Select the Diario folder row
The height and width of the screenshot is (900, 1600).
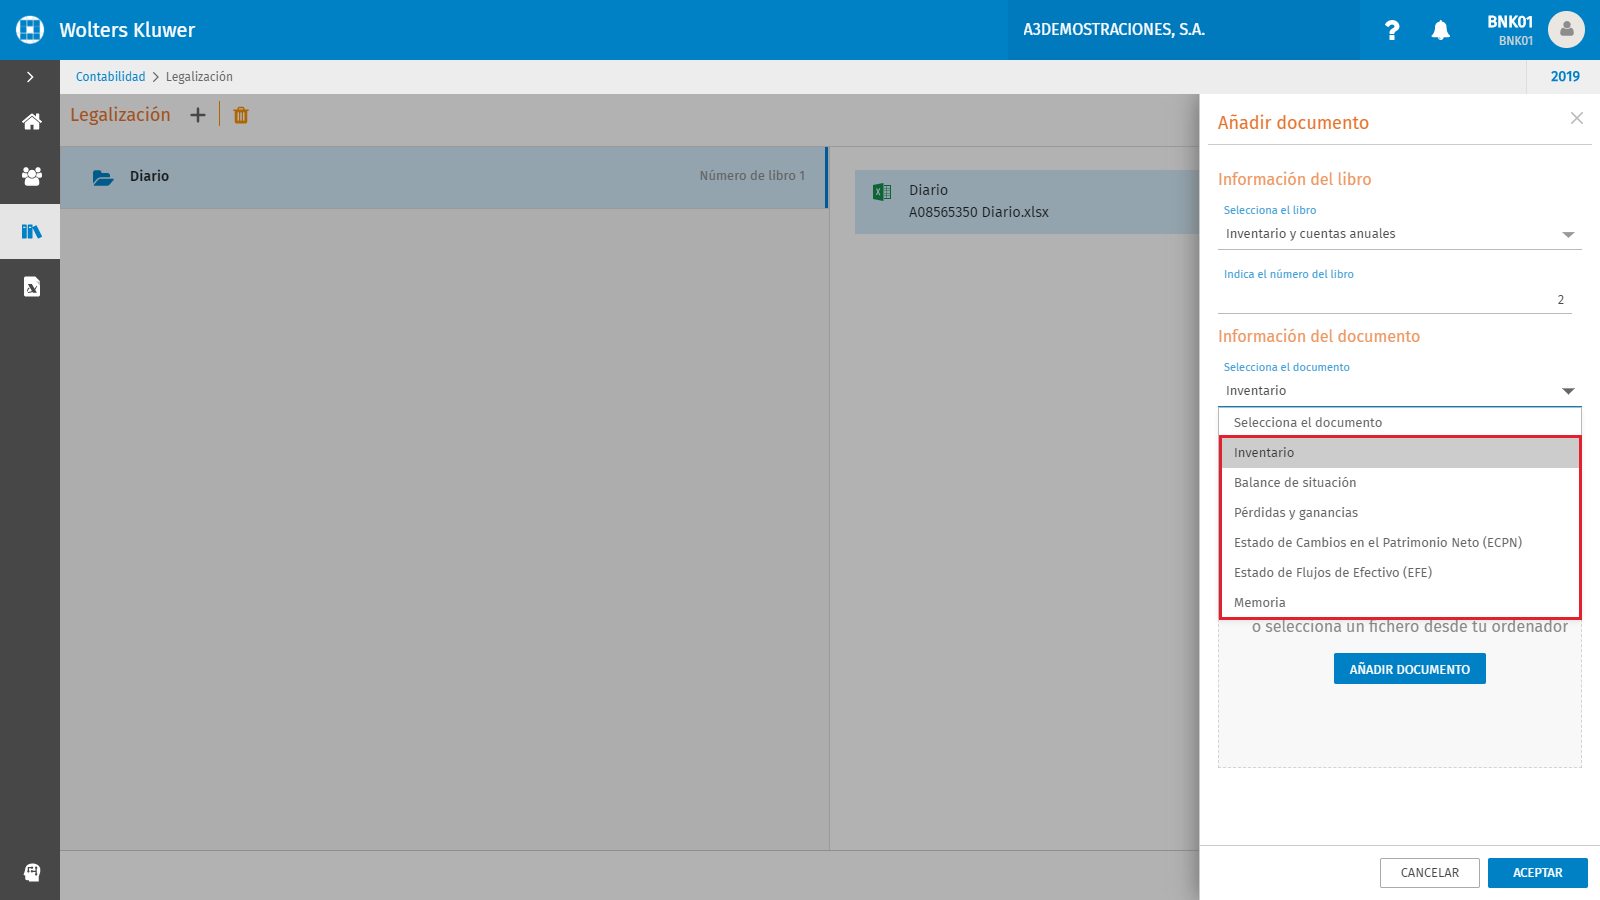[444, 177]
